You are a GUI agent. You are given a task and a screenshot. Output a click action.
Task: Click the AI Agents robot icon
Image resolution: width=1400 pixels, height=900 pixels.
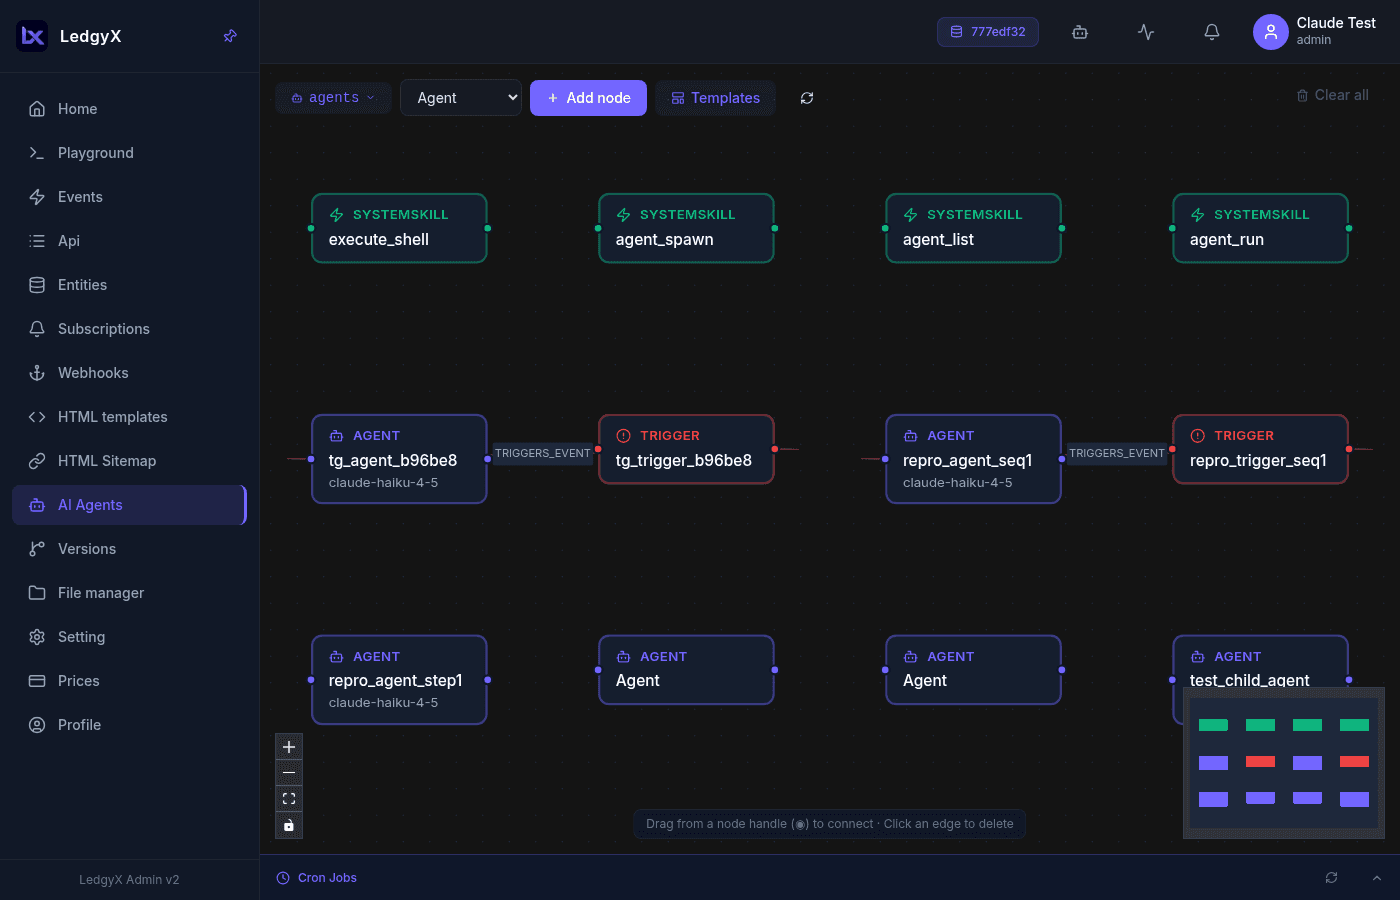click(x=37, y=505)
